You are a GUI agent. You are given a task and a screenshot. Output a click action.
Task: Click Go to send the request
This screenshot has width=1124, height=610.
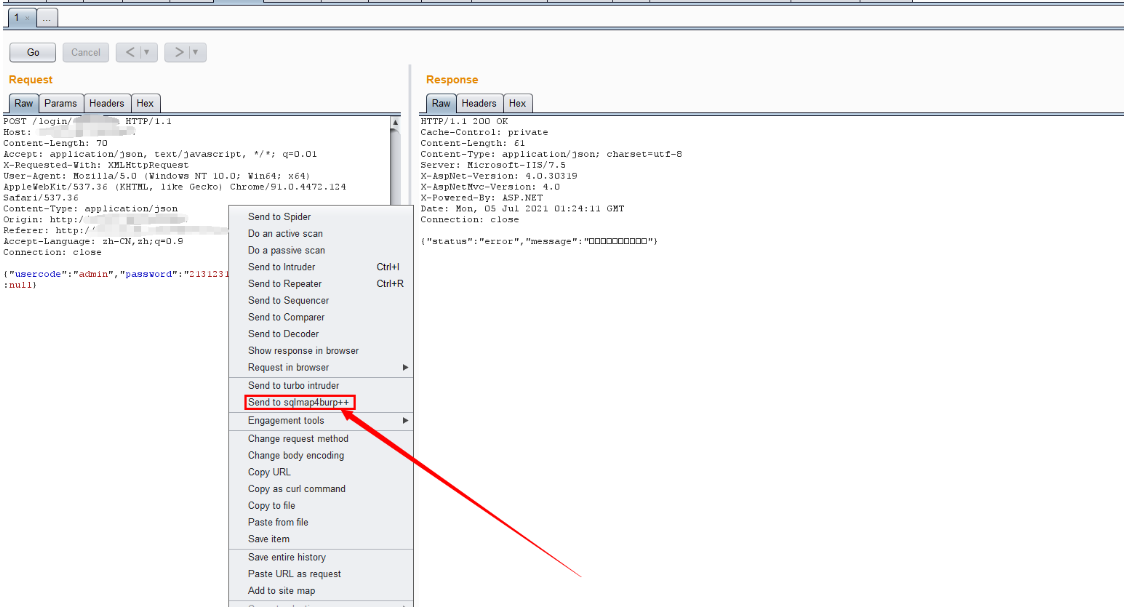33,52
